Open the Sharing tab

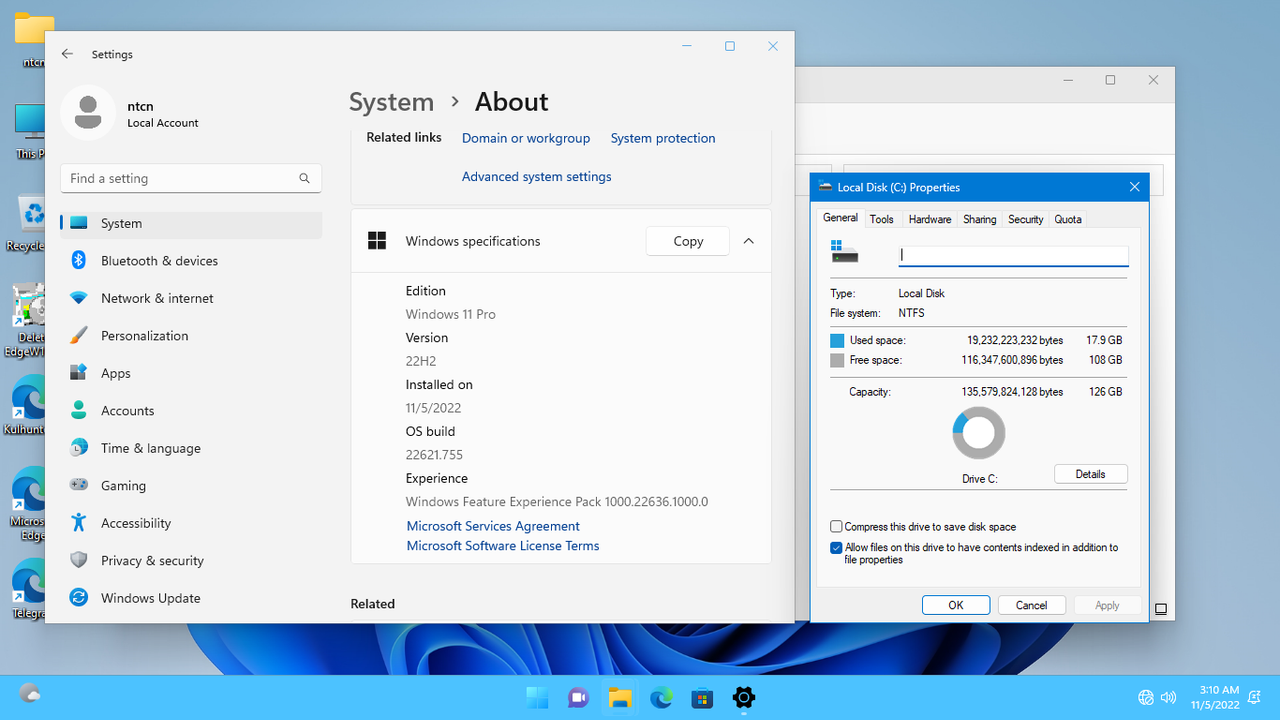[980, 219]
